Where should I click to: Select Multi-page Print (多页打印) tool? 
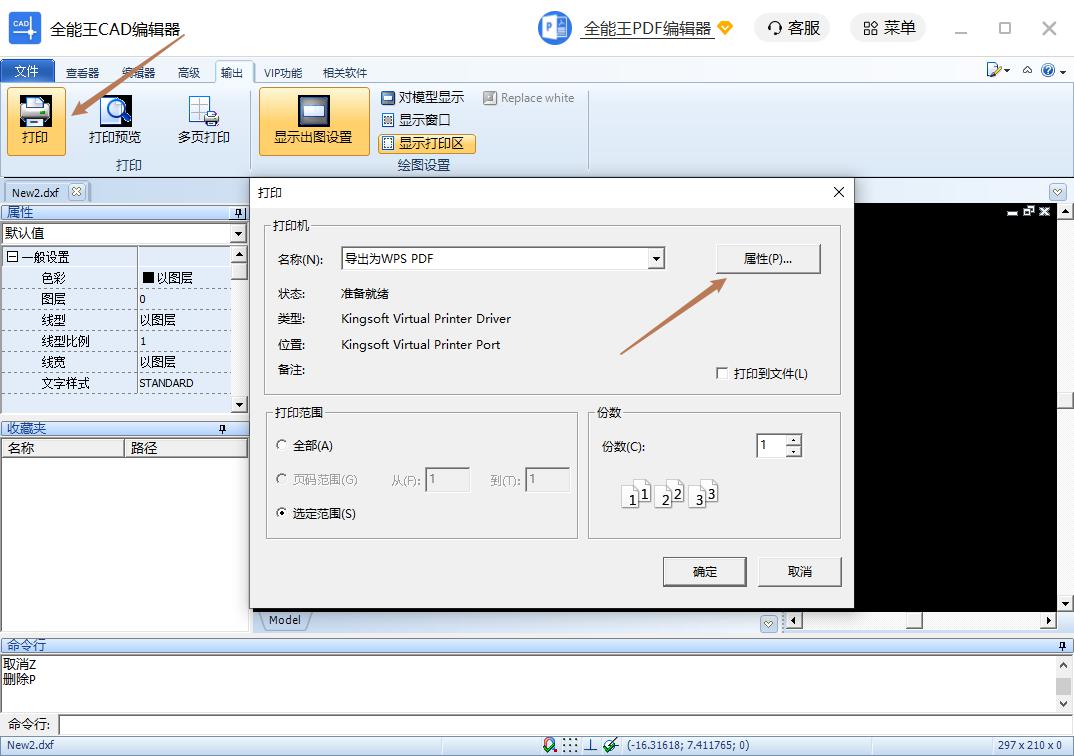204,120
